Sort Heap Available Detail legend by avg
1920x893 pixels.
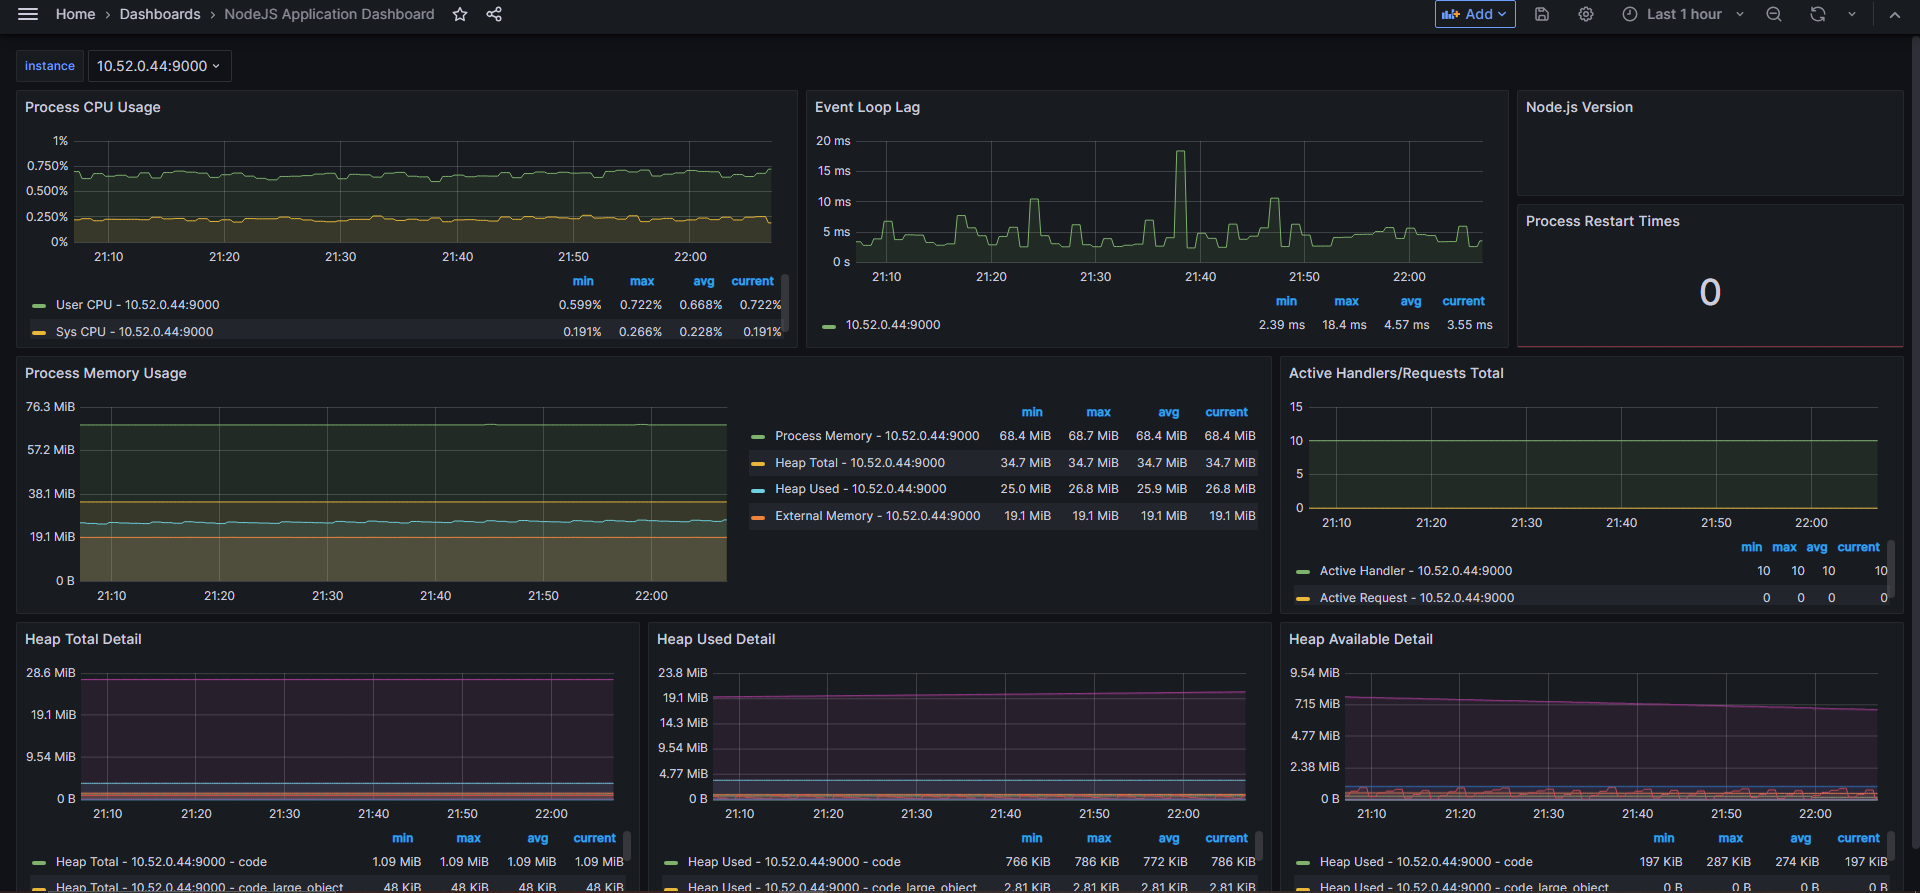point(1801,838)
